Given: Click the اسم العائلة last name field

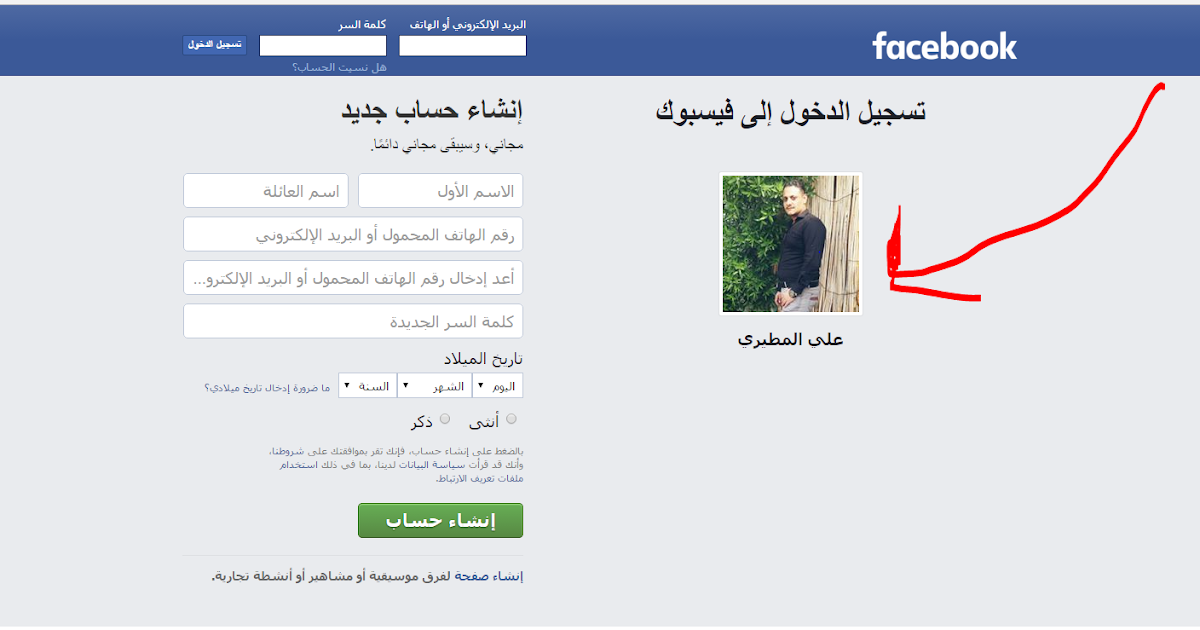Looking at the screenshot, I should click(x=266, y=191).
